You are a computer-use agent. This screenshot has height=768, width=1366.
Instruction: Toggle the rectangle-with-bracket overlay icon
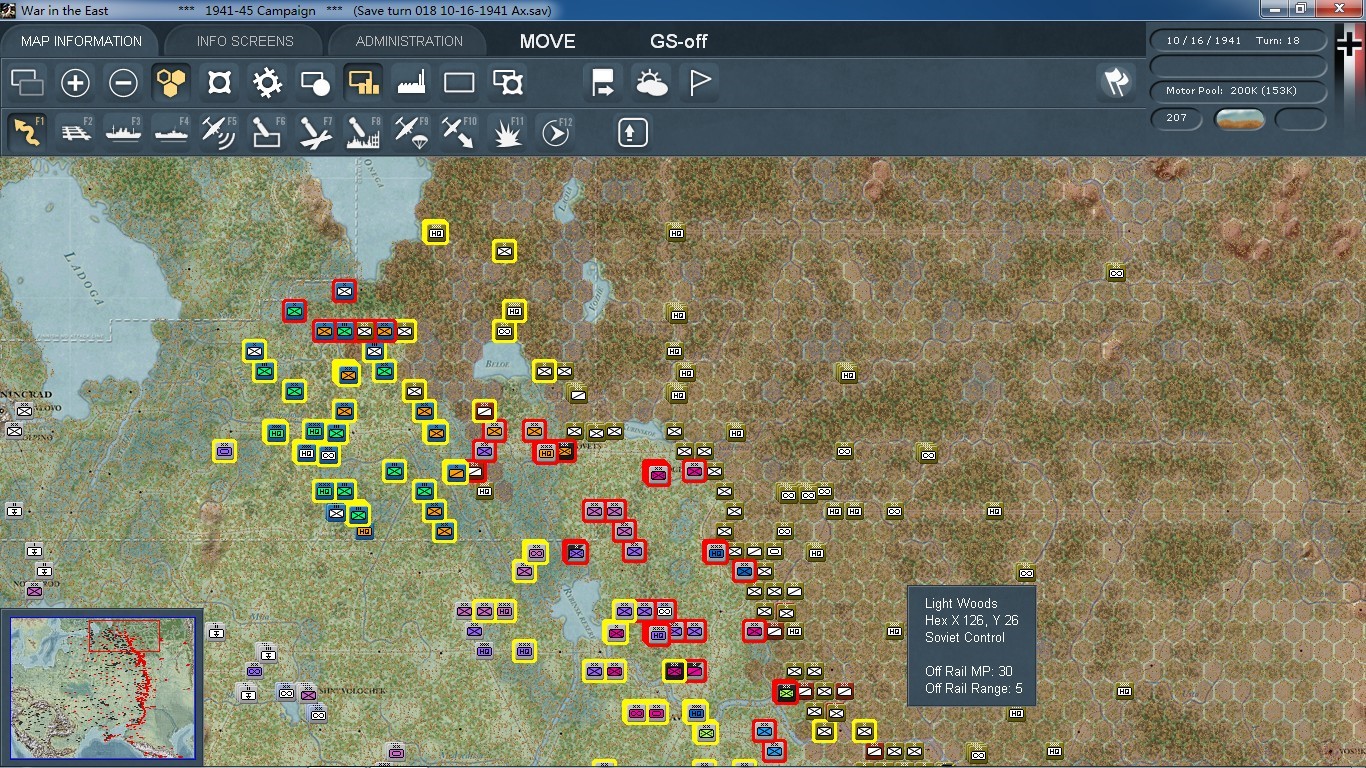(508, 82)
